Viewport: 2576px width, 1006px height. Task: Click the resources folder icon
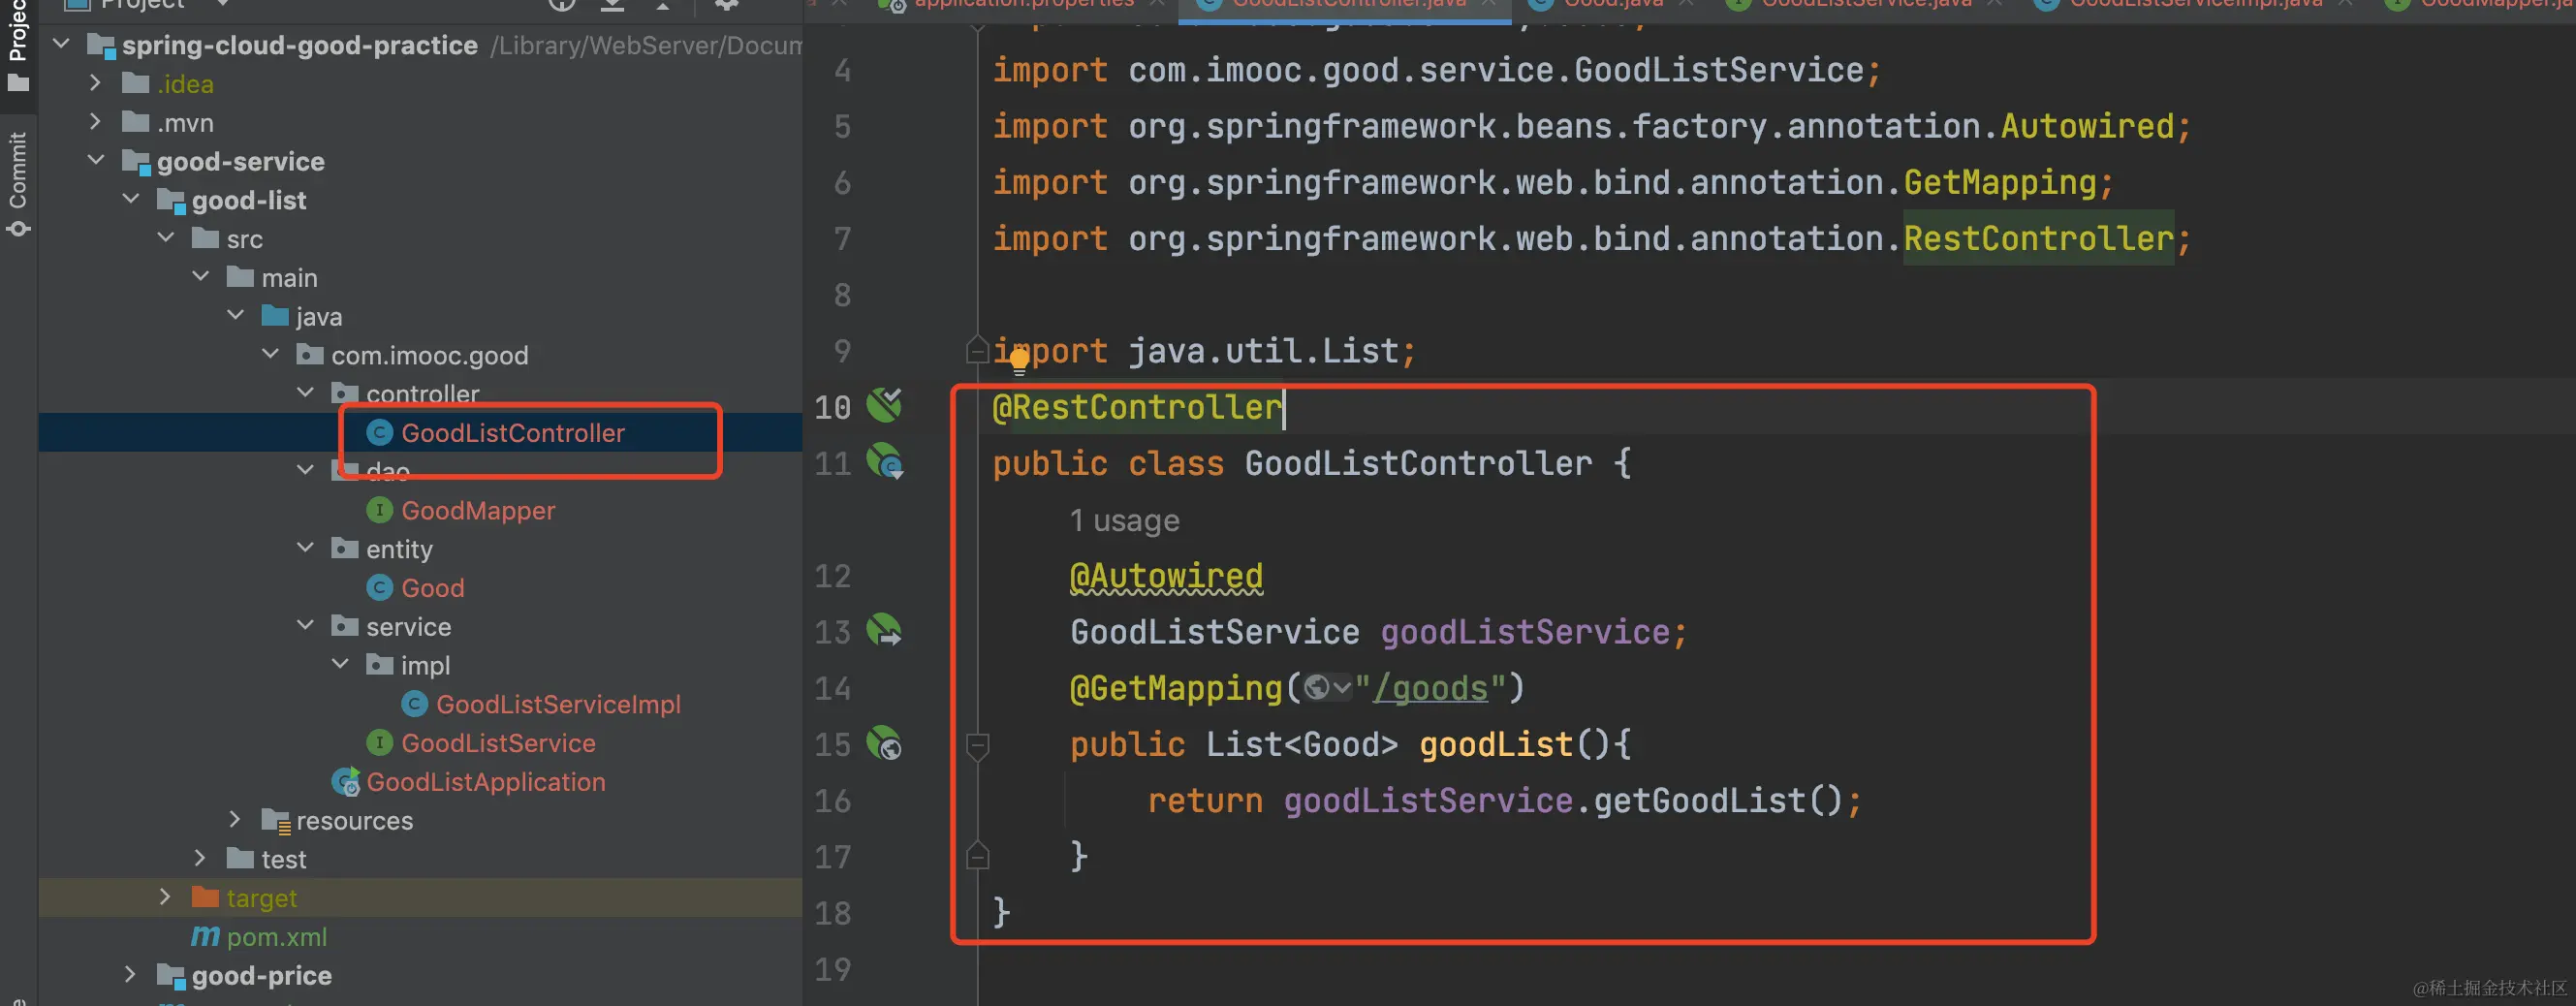(x=275, y=821)
